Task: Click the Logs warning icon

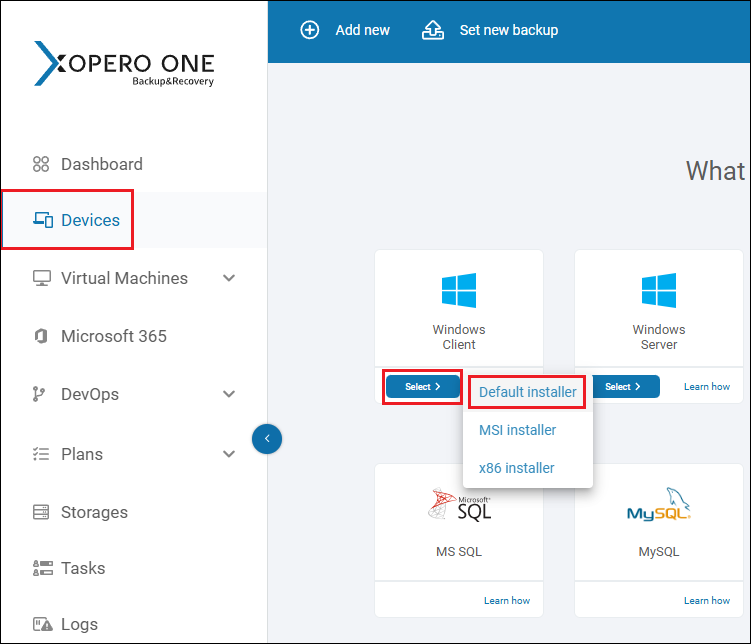Action: click(43, 624)
